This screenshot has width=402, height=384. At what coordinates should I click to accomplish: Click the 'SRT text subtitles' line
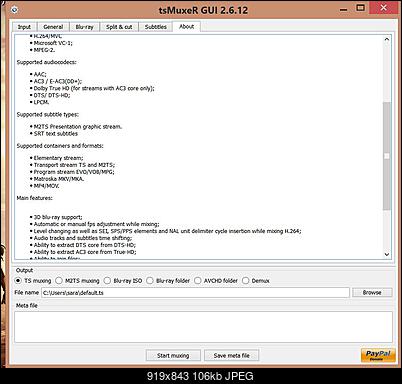pyautogui.click(x=56, y=134)
